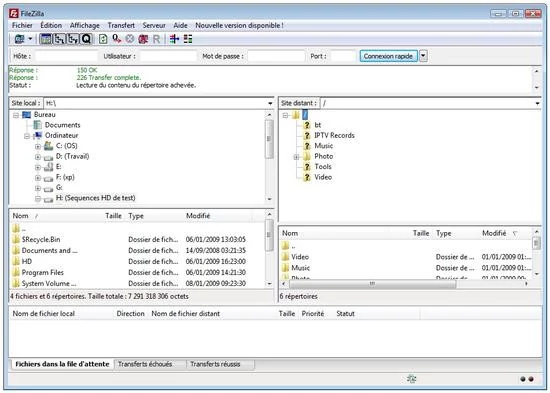550x393 pixels.
Task: Click the Hôte input field
Action: coord(66,56)
